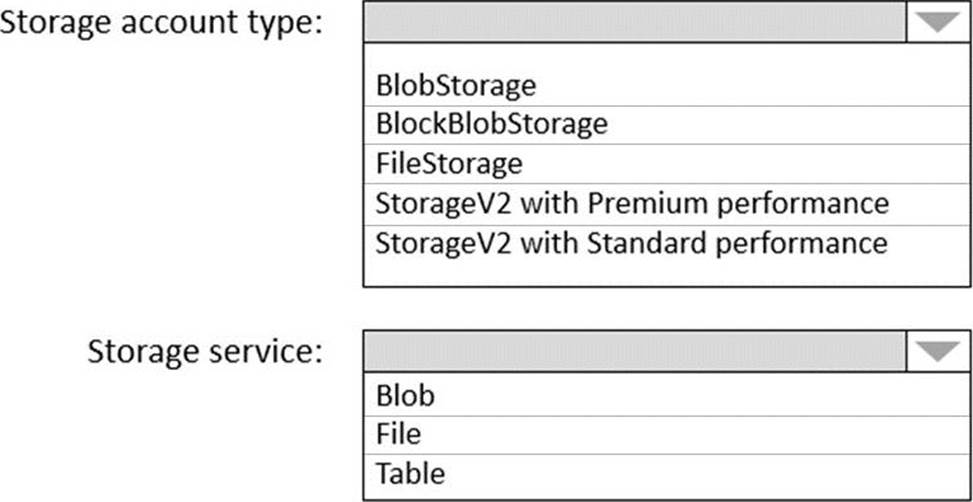Screen dimensions: 973x502
Task: Choose File as the storage service
Action: coord(399,434)
